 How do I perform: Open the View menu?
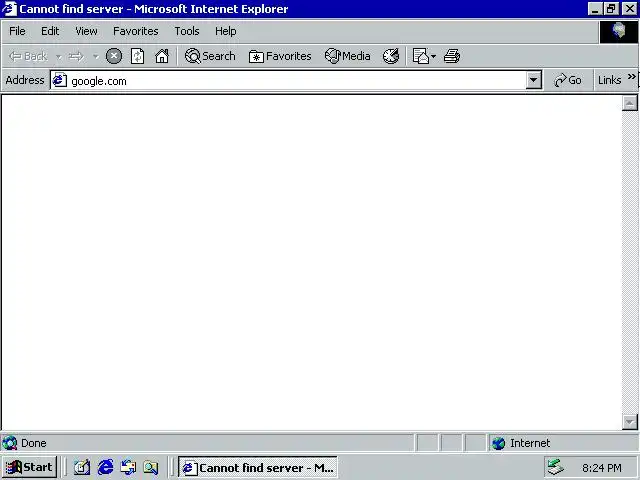87,31
